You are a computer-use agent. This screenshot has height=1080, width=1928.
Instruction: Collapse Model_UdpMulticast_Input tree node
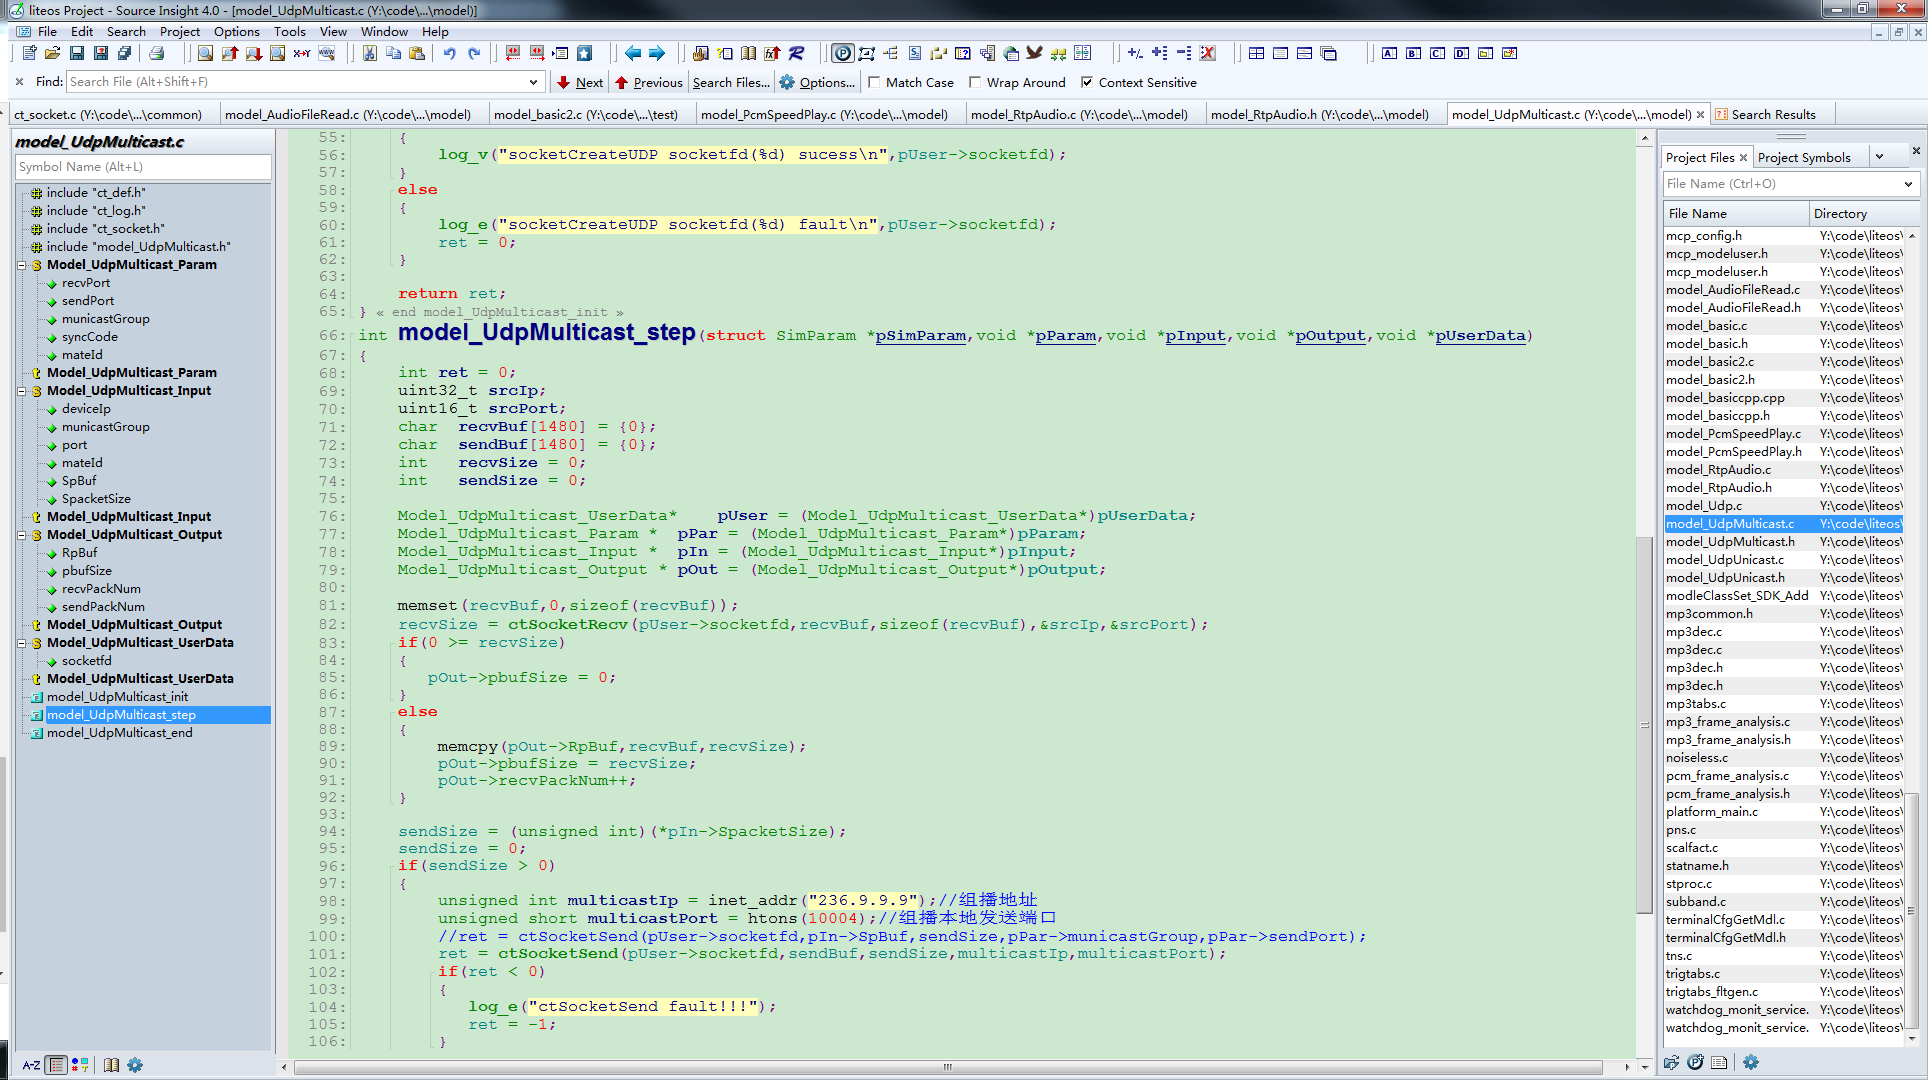tap(22, 391)
